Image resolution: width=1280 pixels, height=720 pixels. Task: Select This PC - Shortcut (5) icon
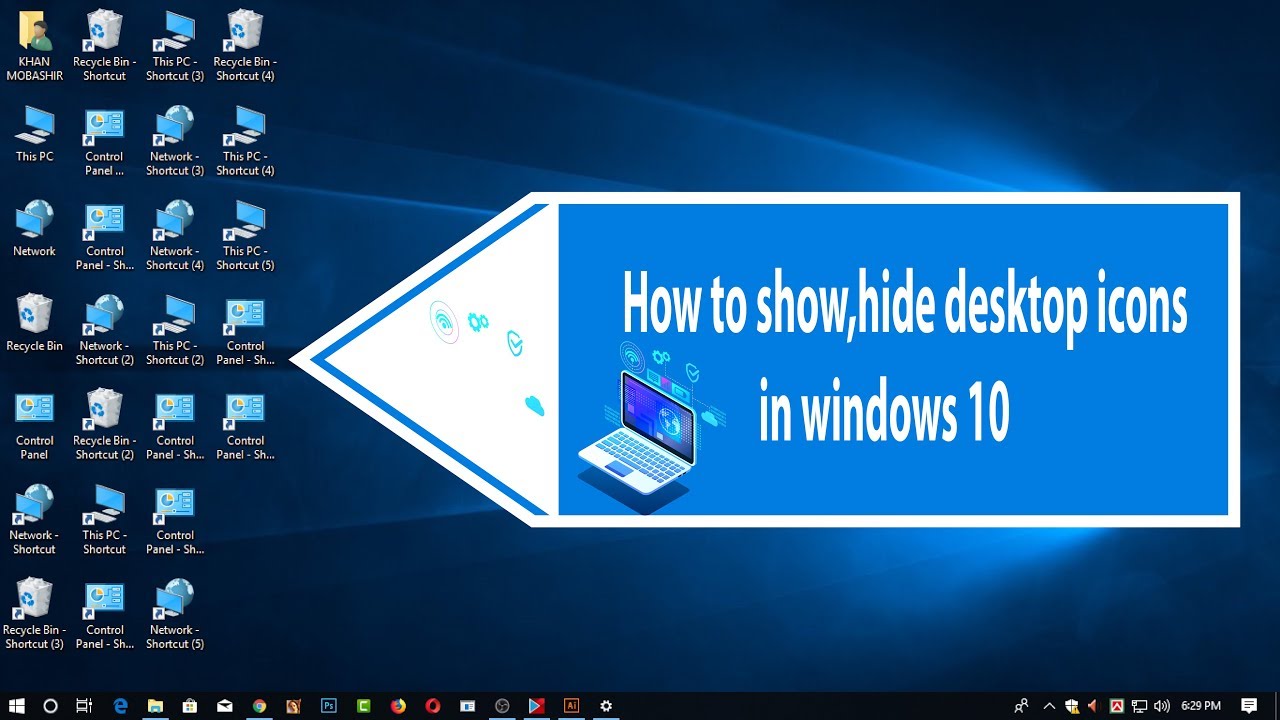pos(245,236)
